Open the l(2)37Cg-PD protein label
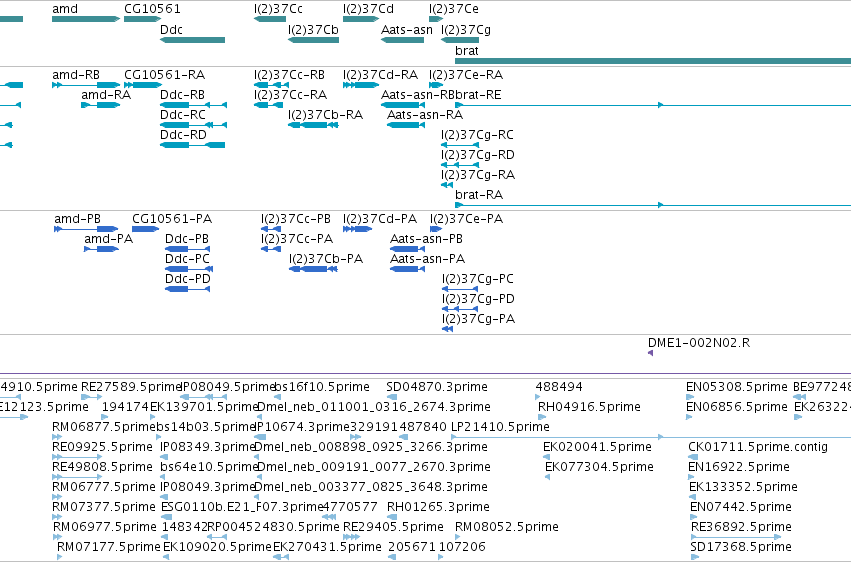This screenshot has width=851, height=562. [478, 299]
